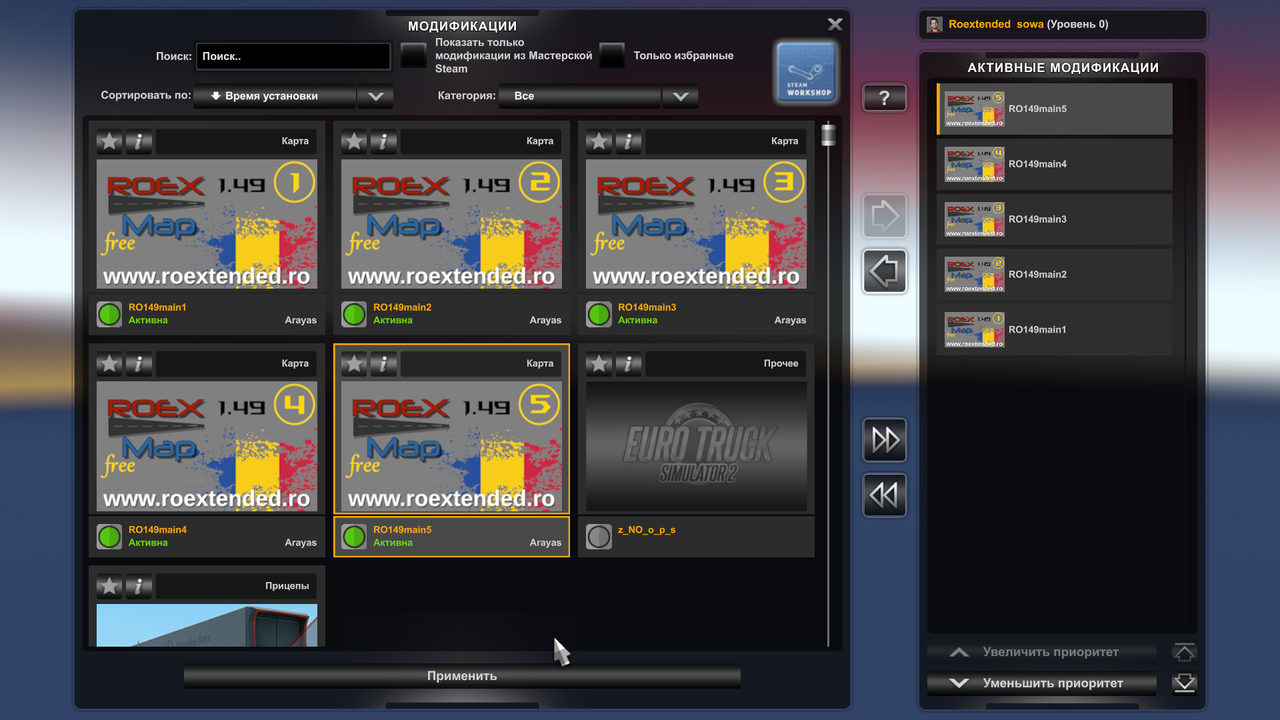Favorite the RO149main2 mod with its star
This screenshot has height=720, width=1280.
click(355, 141)
